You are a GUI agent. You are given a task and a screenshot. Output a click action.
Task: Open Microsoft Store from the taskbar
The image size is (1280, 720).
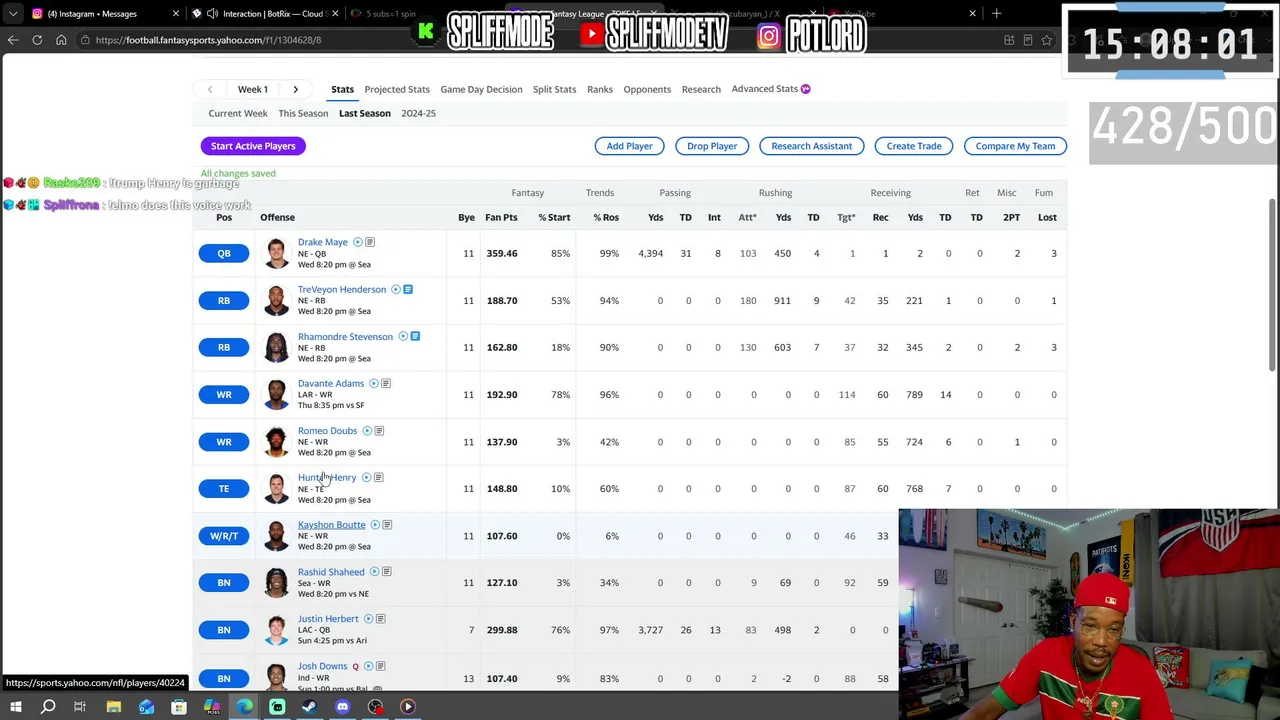pos(179,707)
